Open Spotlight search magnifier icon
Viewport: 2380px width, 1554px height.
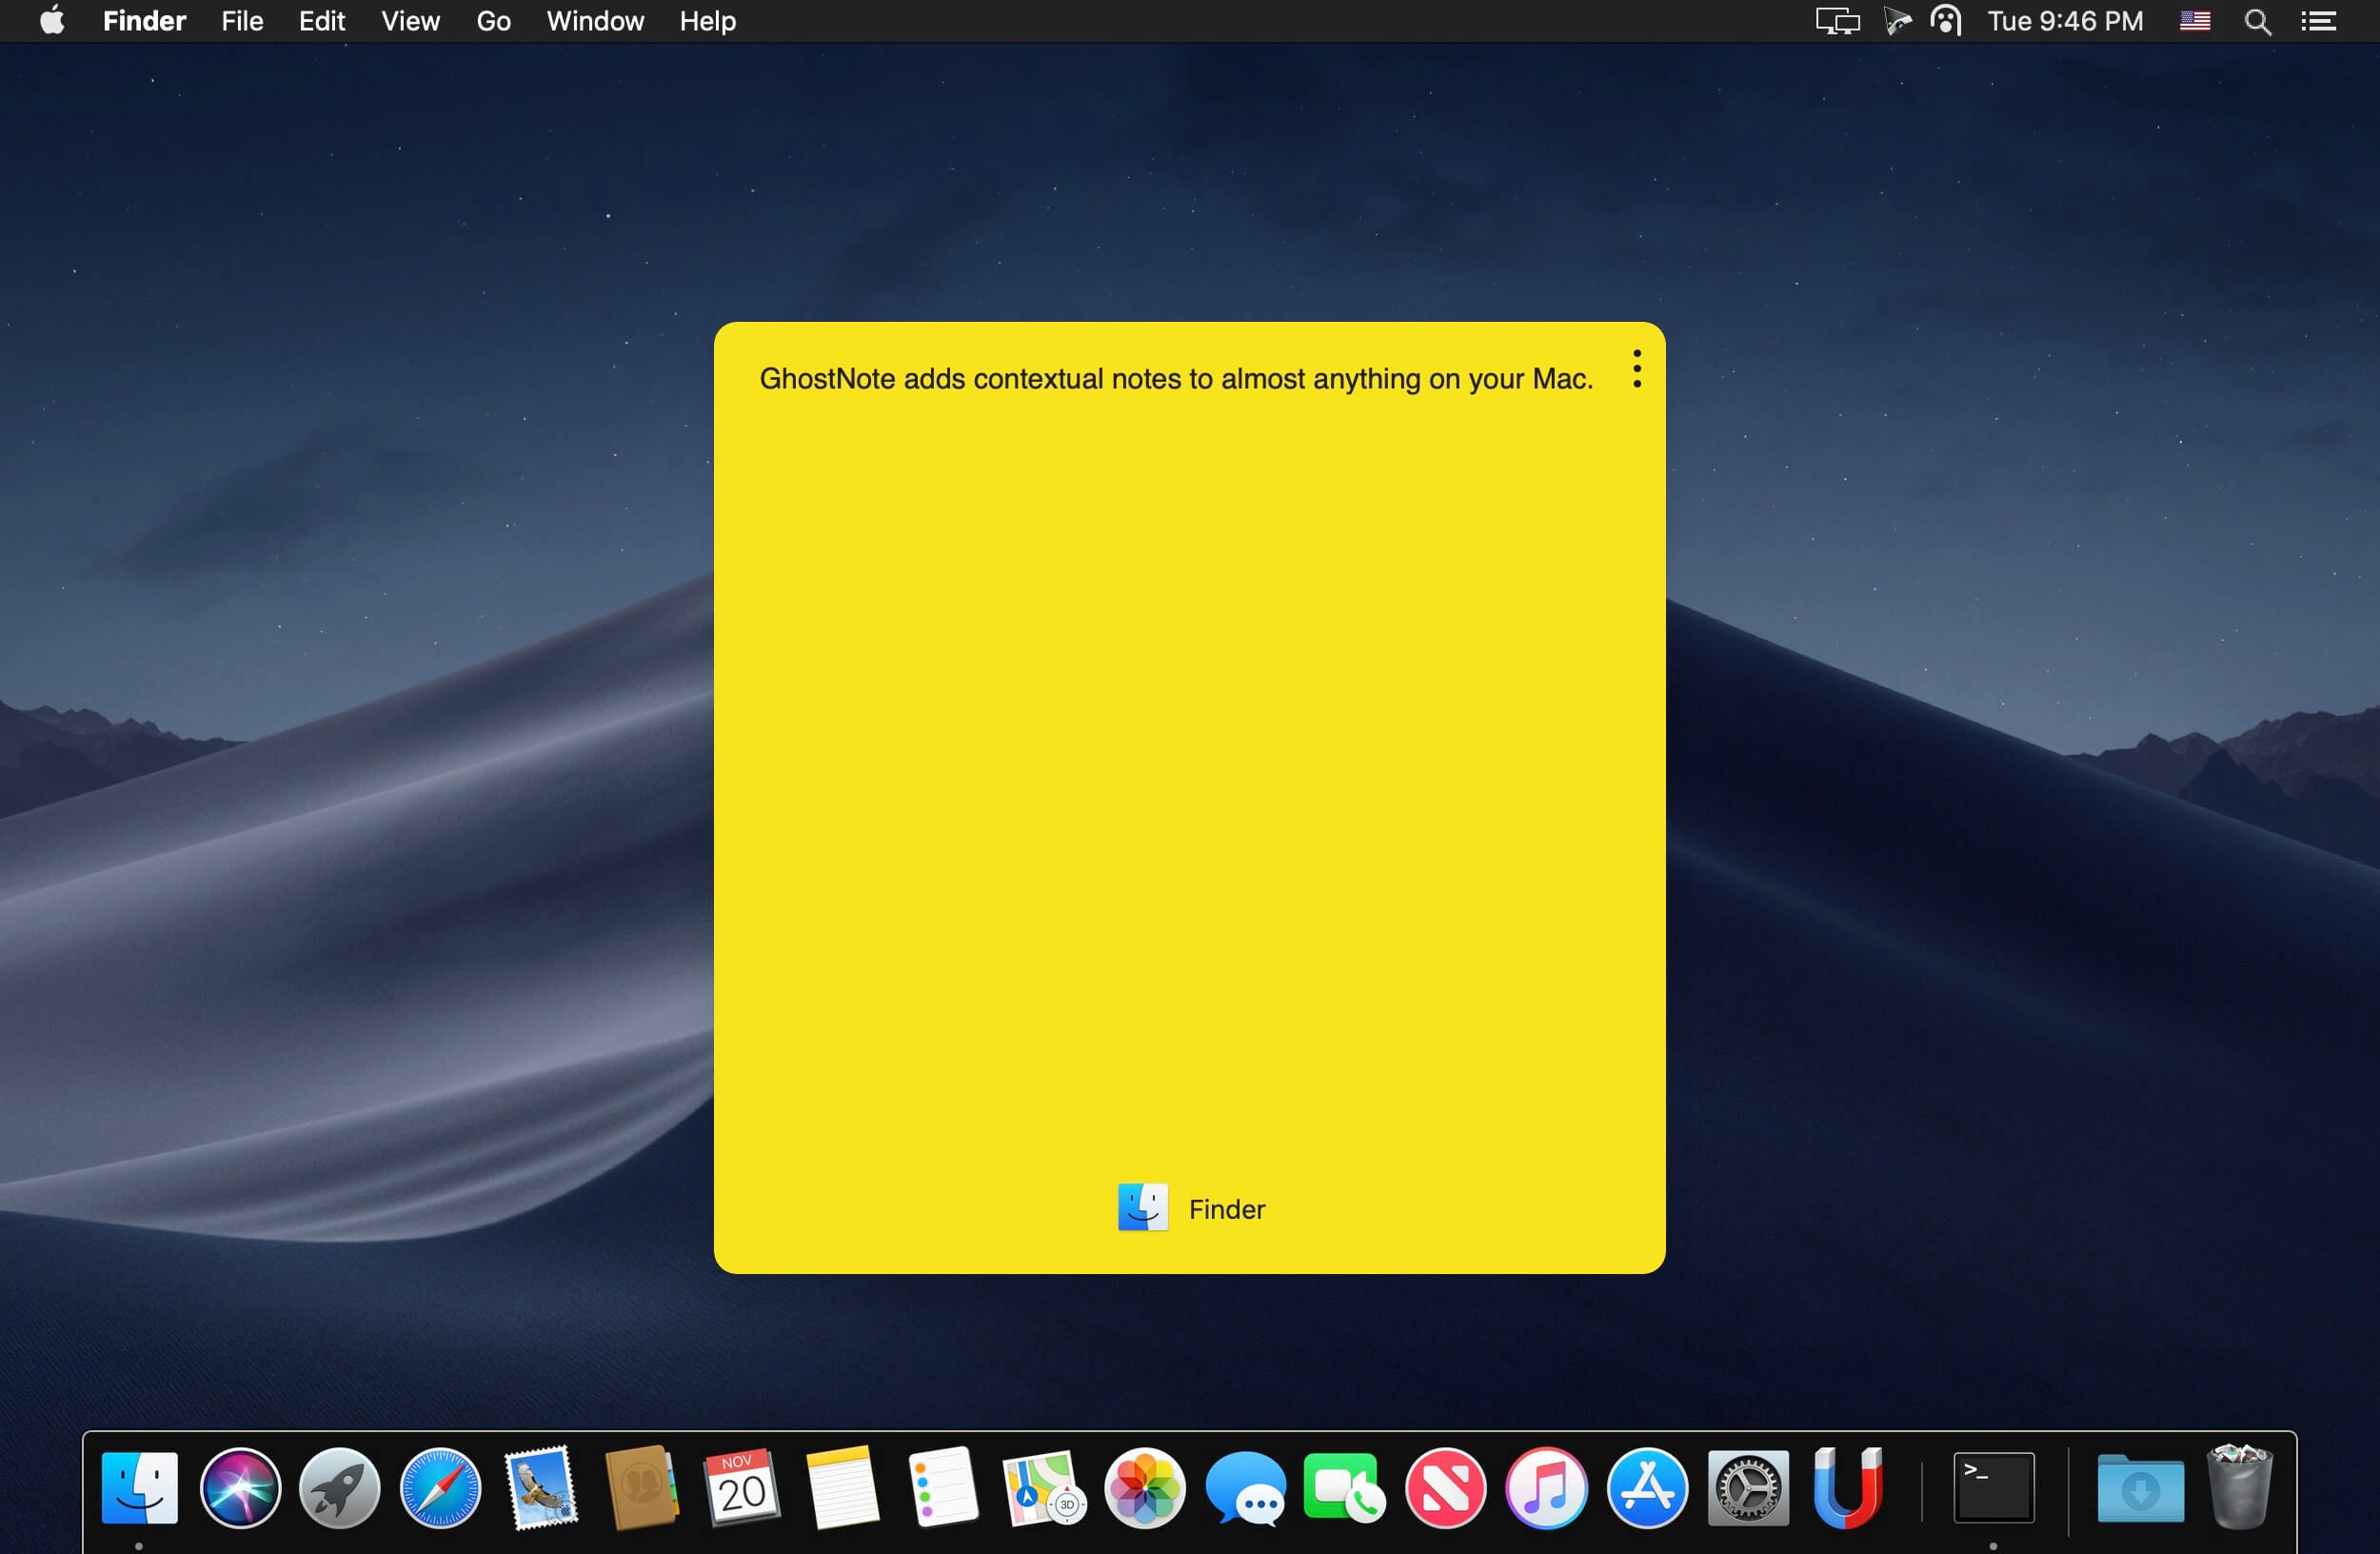pos(2257,21)
